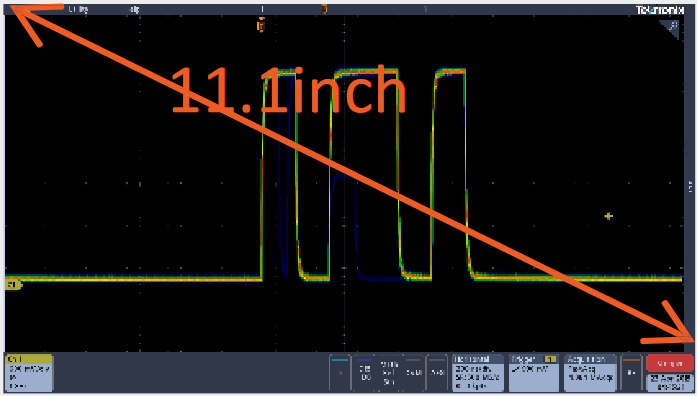Open the Acquisition settings badge

point(589,372)
